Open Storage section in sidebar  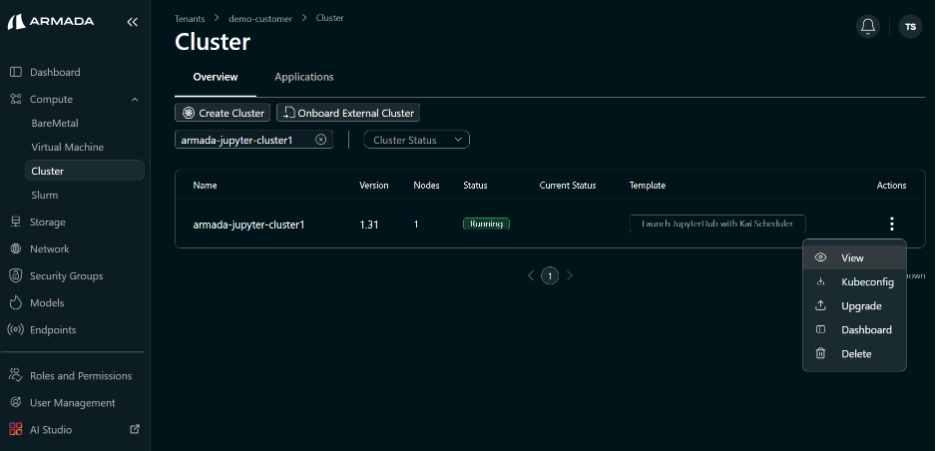(48, 222)
